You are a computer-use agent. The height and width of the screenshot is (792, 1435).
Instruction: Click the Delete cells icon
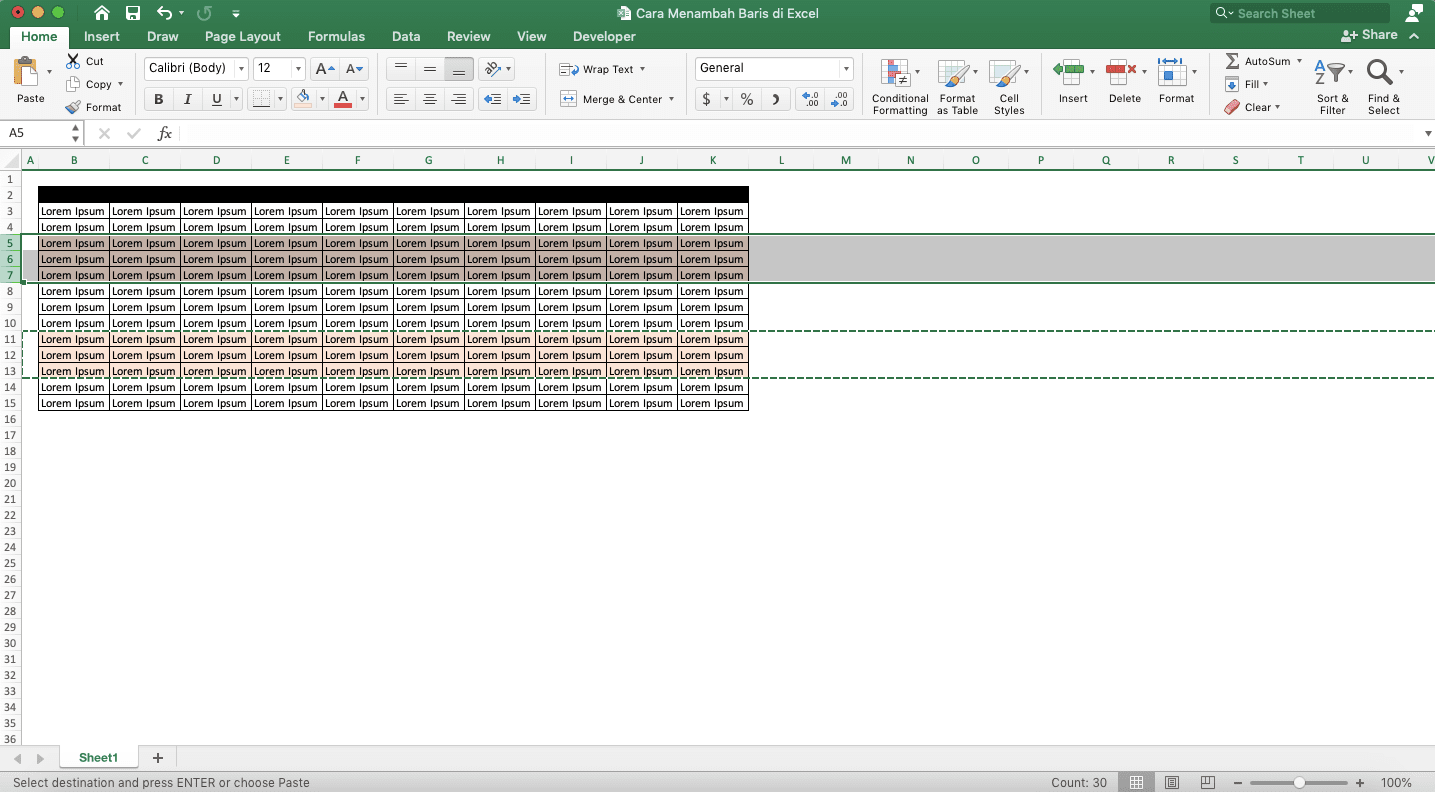click(x=1122, y=71)
